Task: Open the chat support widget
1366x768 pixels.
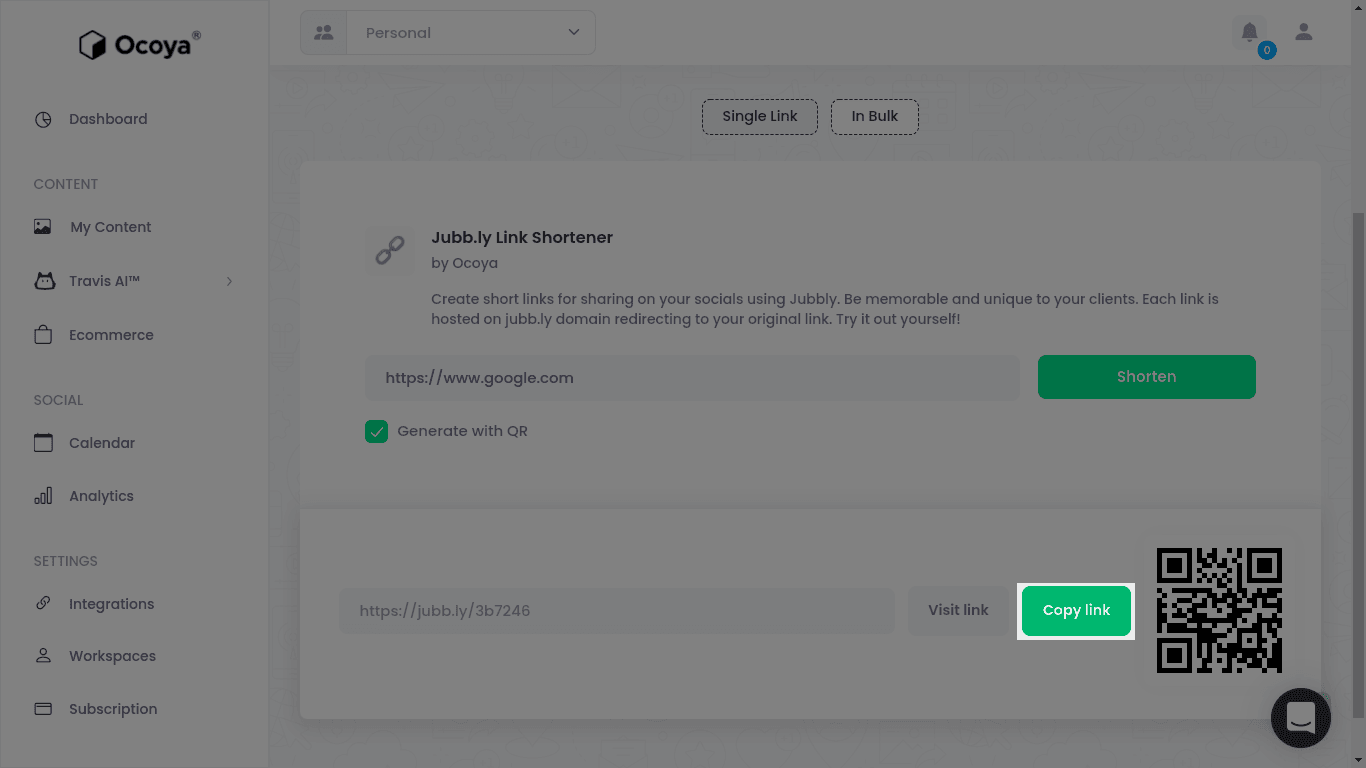Action: (x=1301, y=717)
